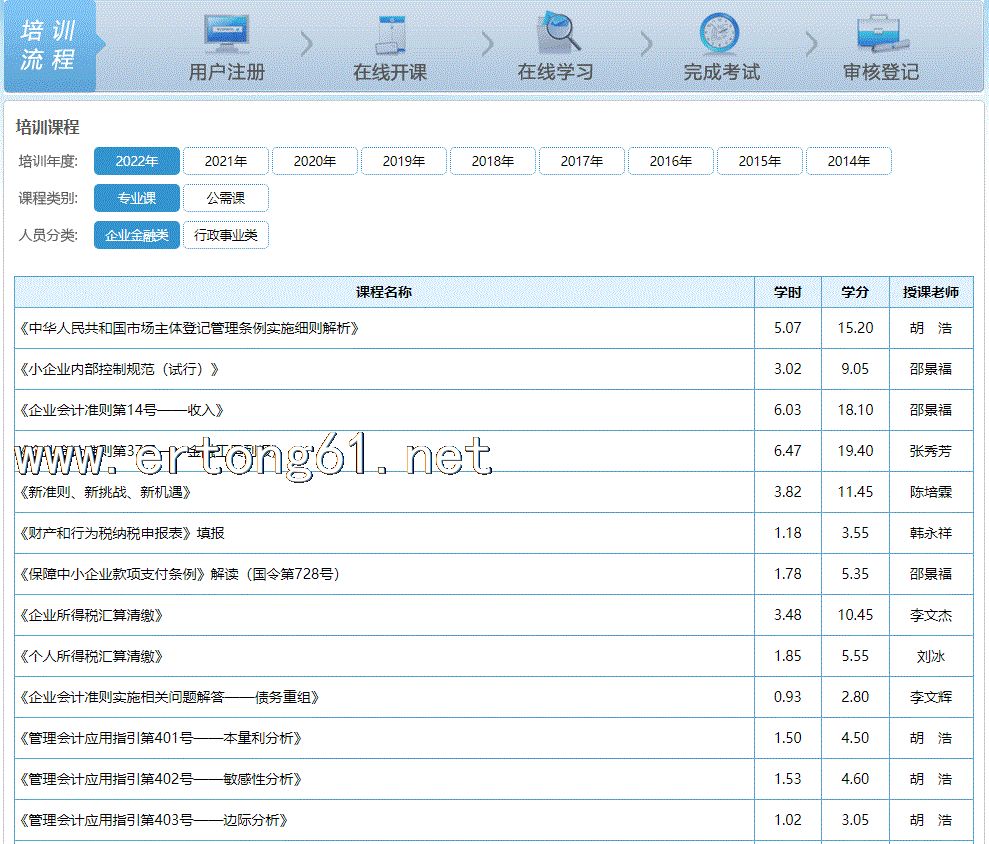Select training year 2022年
Screen dimensions: 989x844
(137, 161)
